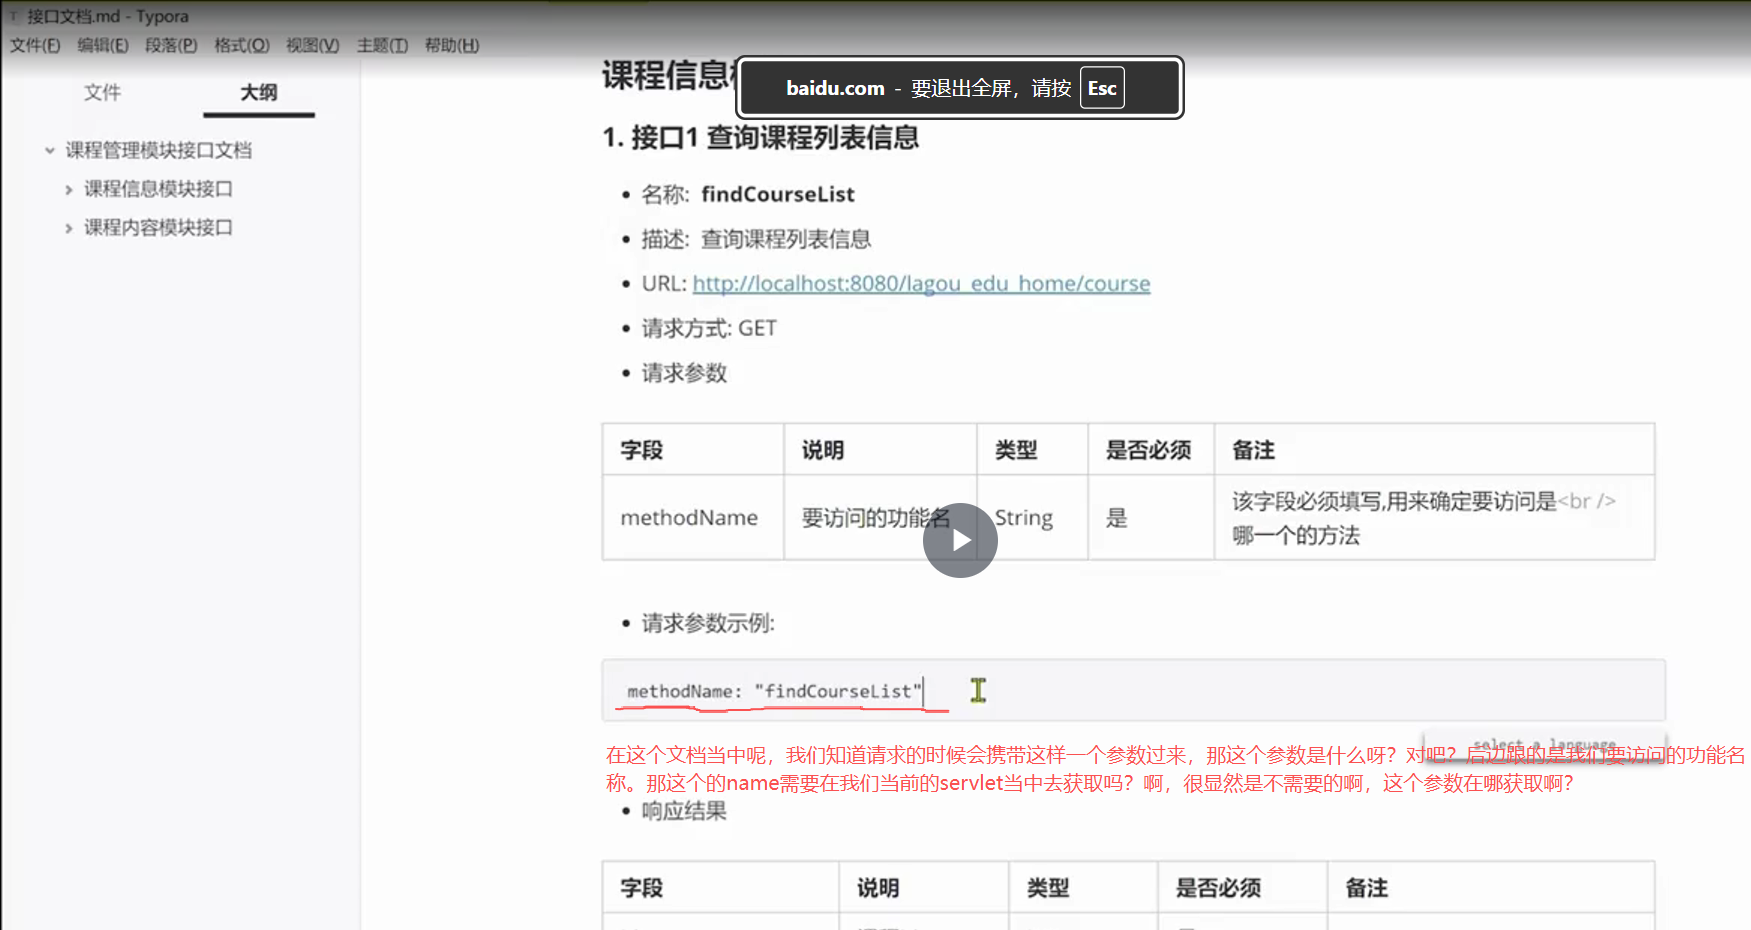The image size is (1751, 930).
Task: Open the 编辑(E) menu
Action: (x=103, y=45)
